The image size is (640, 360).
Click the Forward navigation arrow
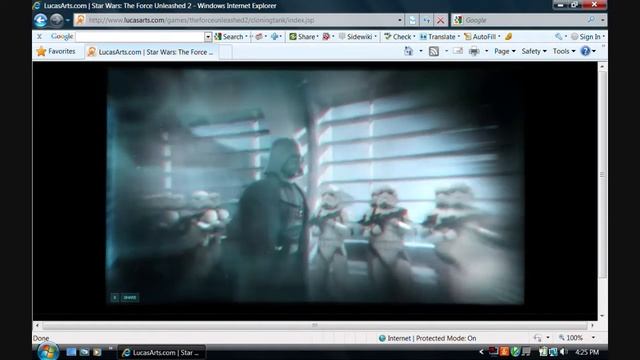tap(57, 20)
